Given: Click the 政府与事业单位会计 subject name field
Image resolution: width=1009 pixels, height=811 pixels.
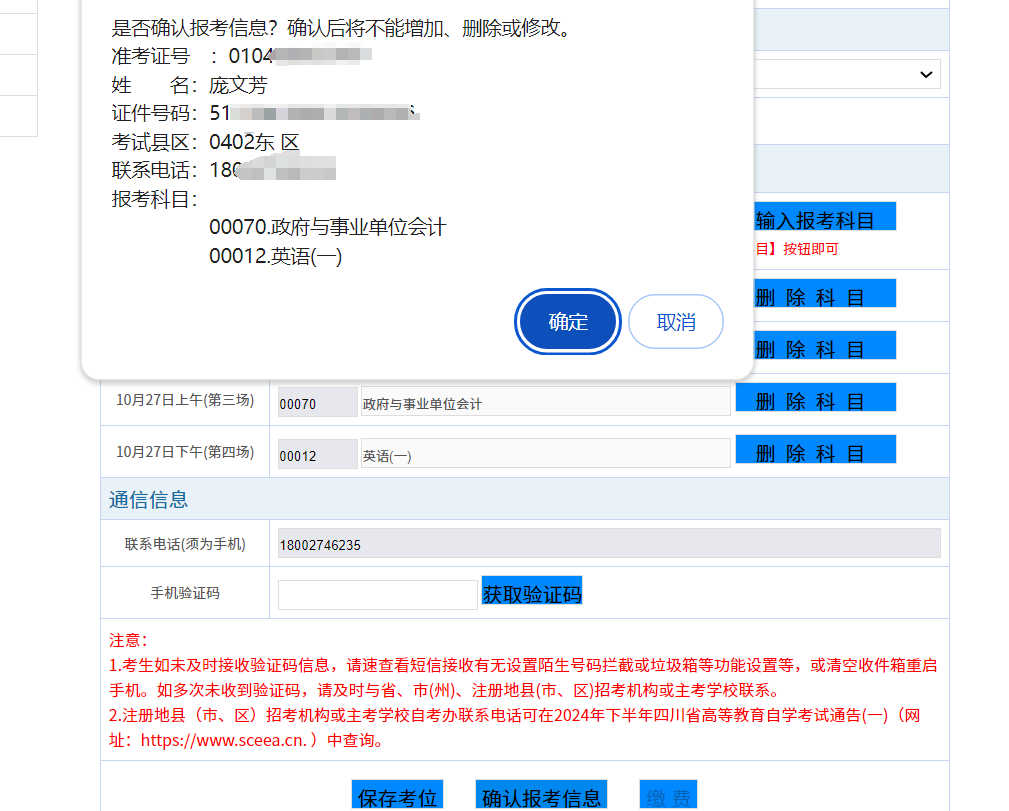Looking at the screenshot, I should tap(545, 403).
